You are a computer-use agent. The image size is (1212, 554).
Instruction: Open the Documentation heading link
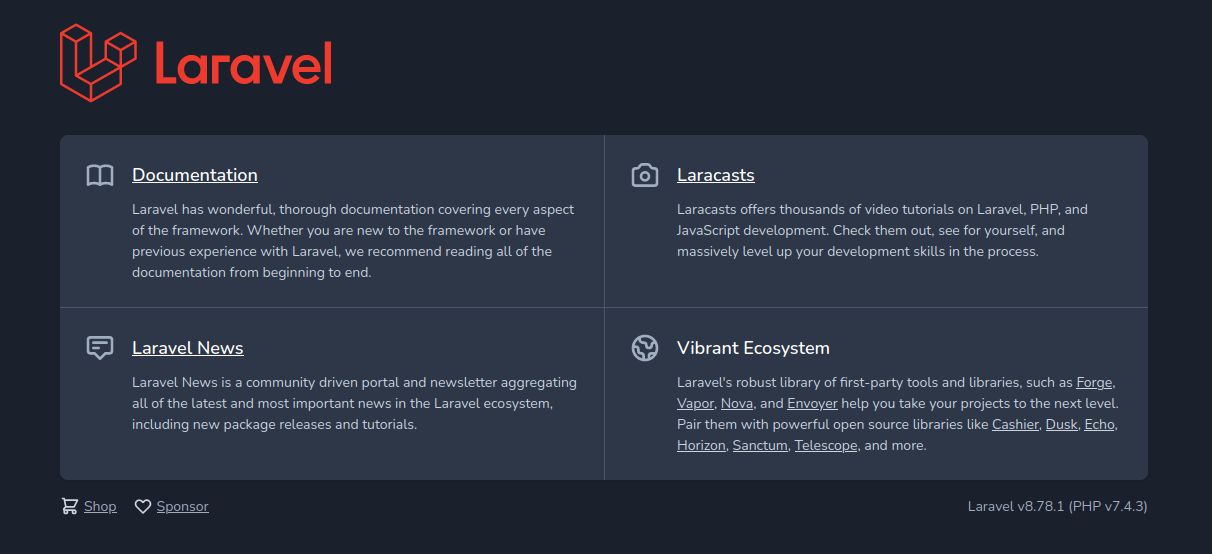[x=195, y=175]
